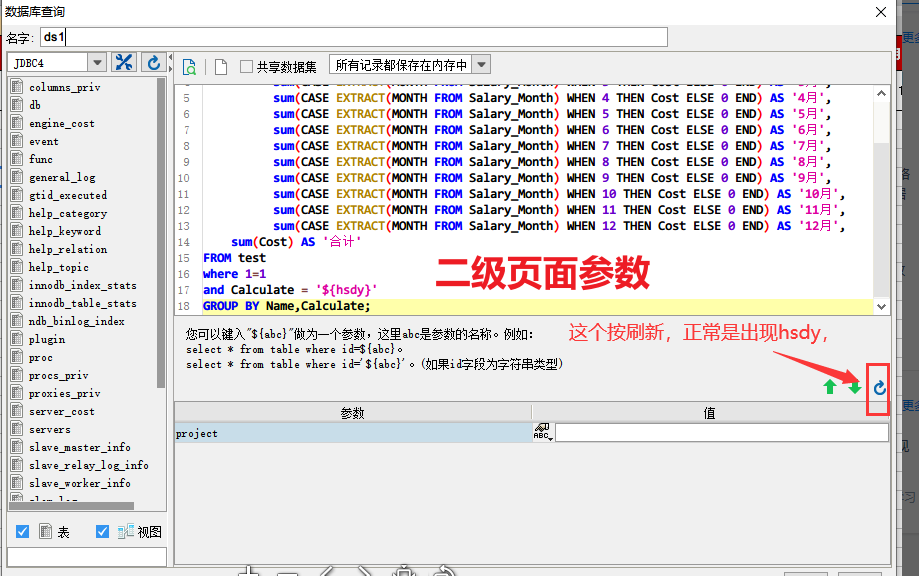The height and width of the screenshot is (576, 919).
Task: Click the slave_worker_info table icon
Action: pos(18,483)
